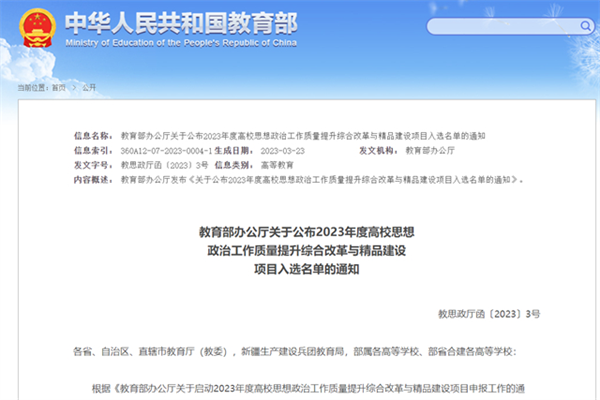Click the 当前位置 breadcrumb label
600x400 pixels.
point(32,88)
